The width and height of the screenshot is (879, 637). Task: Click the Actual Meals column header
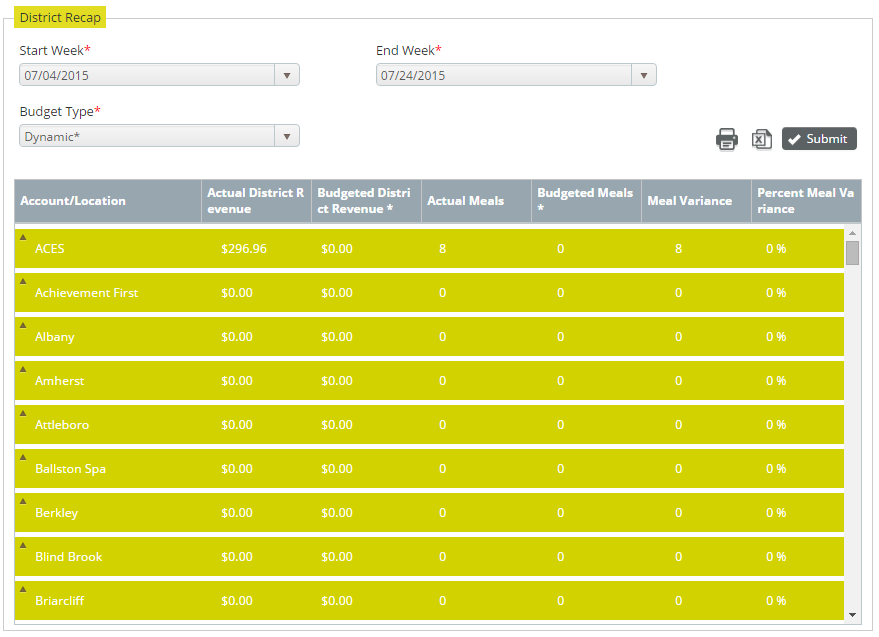[x=465, y=201]
